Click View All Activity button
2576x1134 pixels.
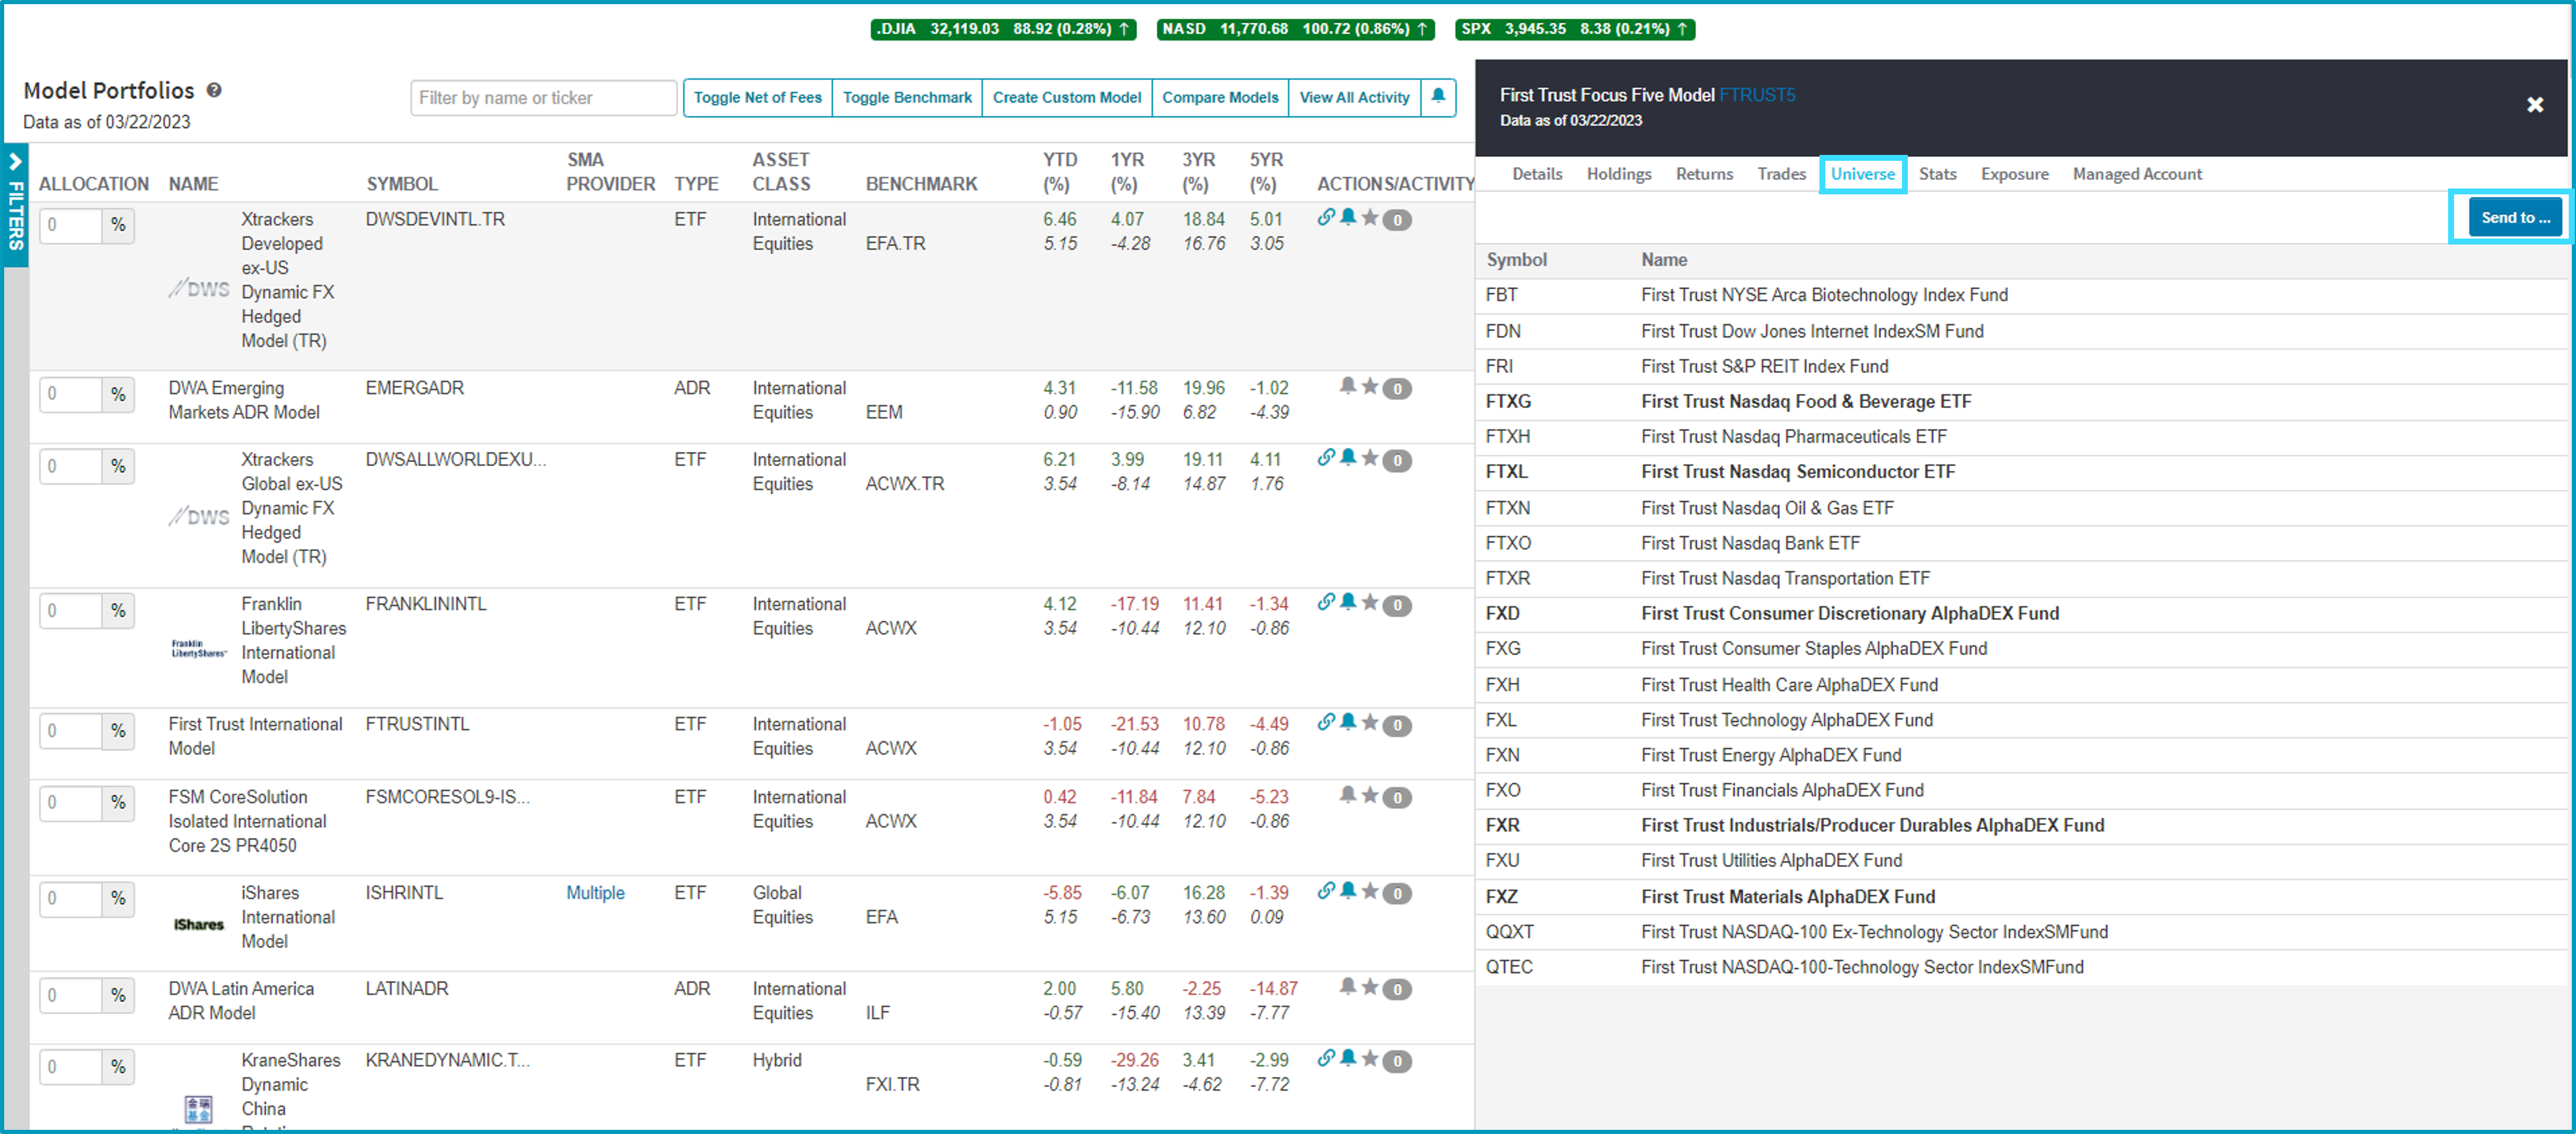1354,97
